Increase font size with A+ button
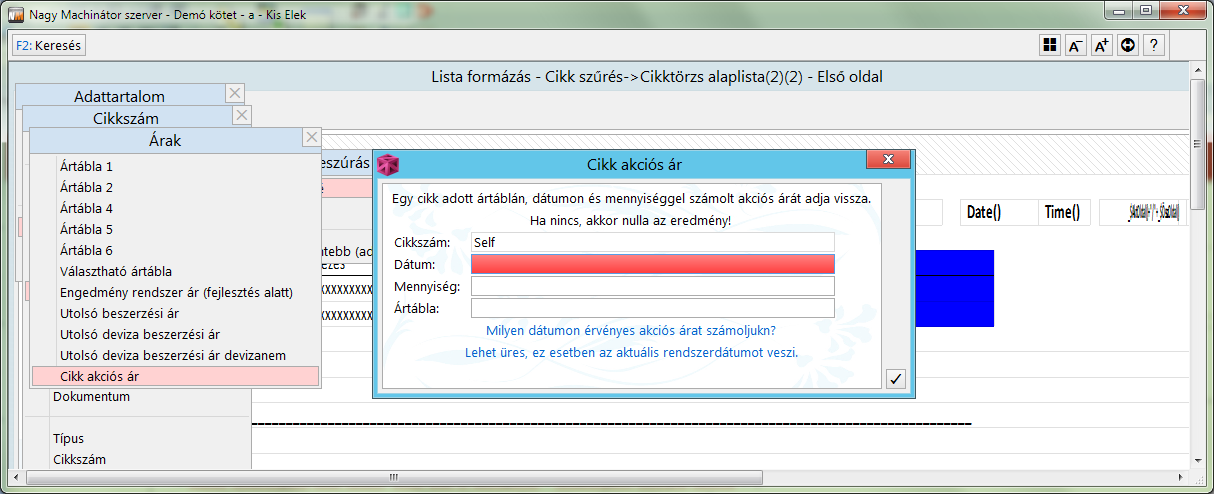The image size is (1214, 494). 1101,45
